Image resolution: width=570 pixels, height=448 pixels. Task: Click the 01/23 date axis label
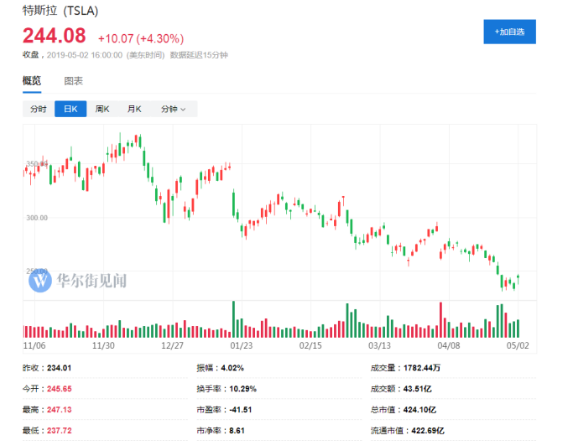241,345
